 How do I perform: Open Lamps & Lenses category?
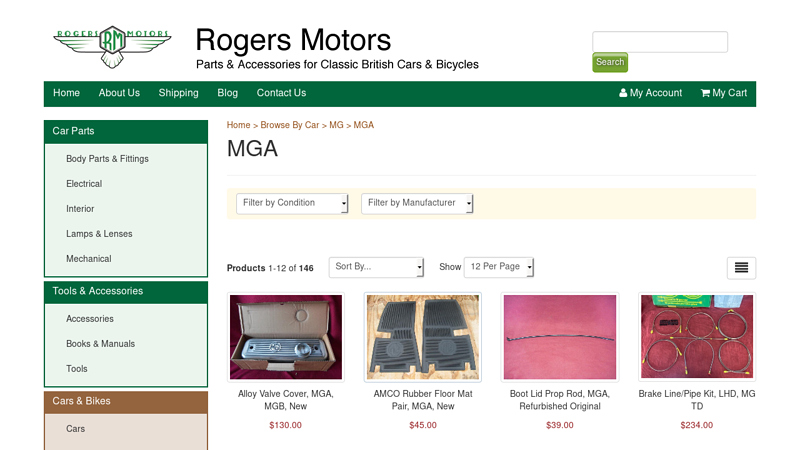99,234
